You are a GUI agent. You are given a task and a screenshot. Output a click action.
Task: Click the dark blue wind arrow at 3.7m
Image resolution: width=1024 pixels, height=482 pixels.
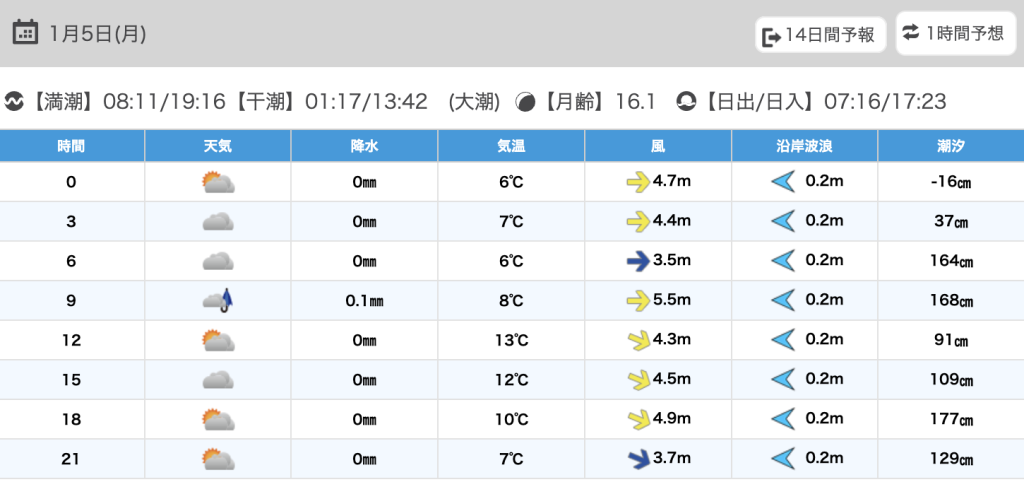pos(636,459)
